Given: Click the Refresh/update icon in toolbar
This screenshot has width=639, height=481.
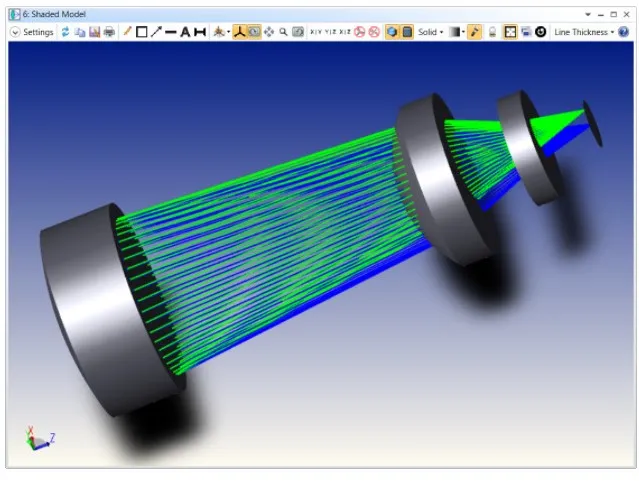Looking at the screenshot, I should [x=66, y=32].
